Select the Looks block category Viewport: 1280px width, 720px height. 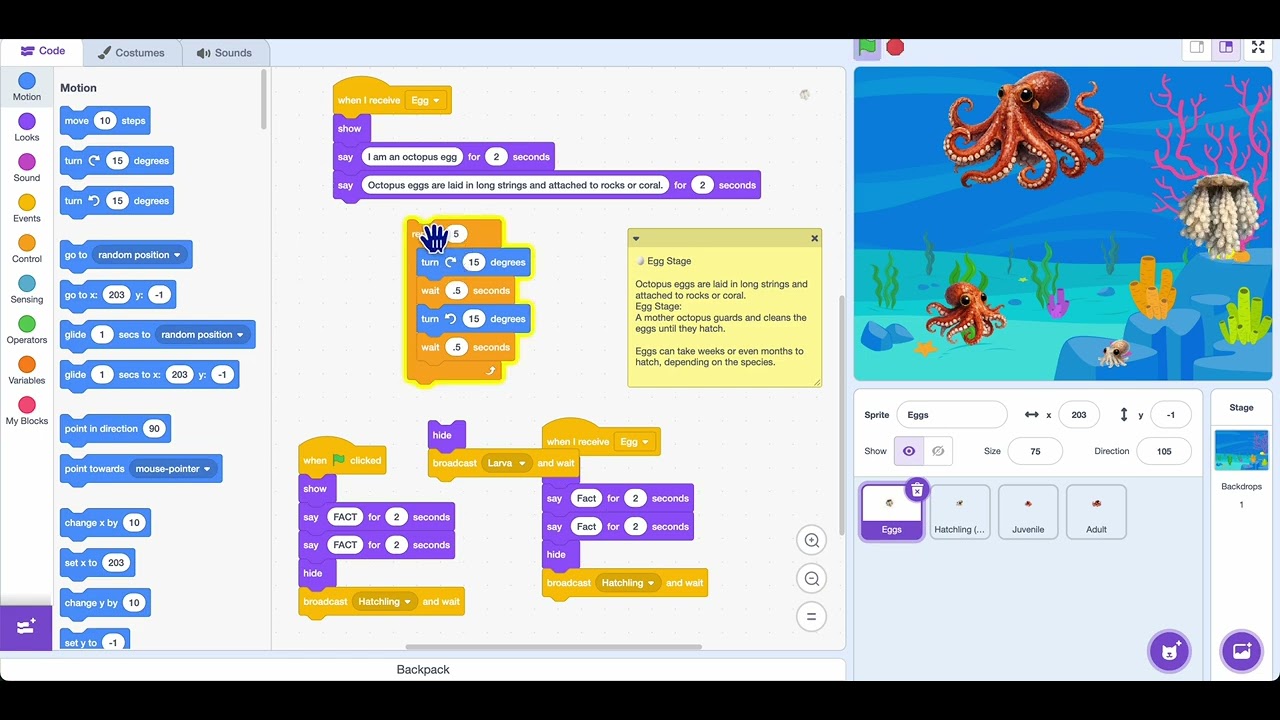pos(27,128)
